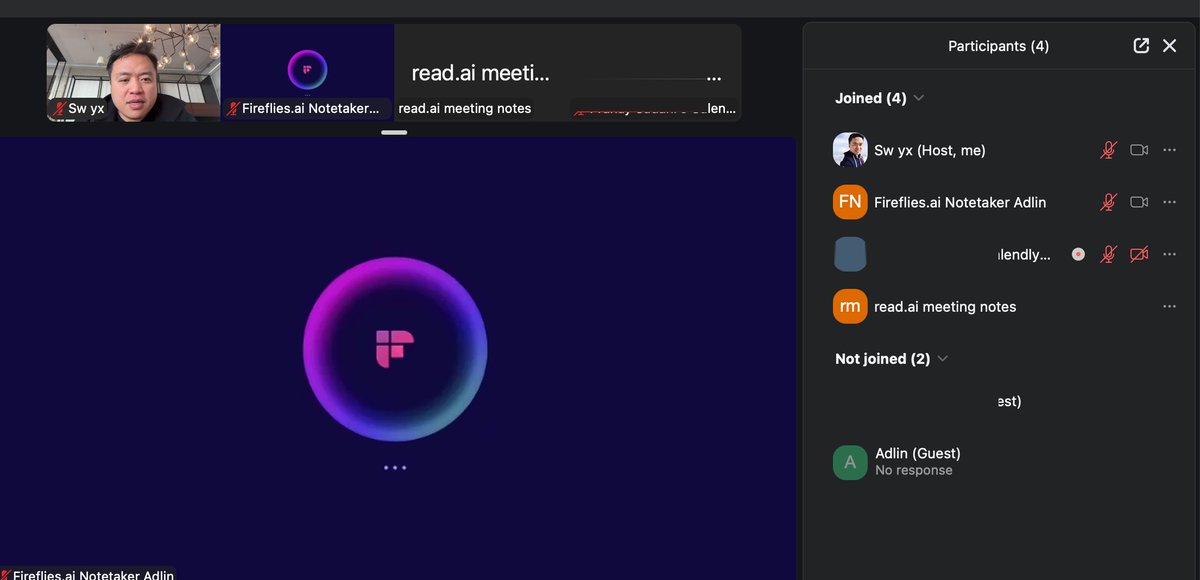This screenshot has height=580, width=1200.
Task: Open more options in the 'lendly...' participant row
Action: pos(1170,254)
